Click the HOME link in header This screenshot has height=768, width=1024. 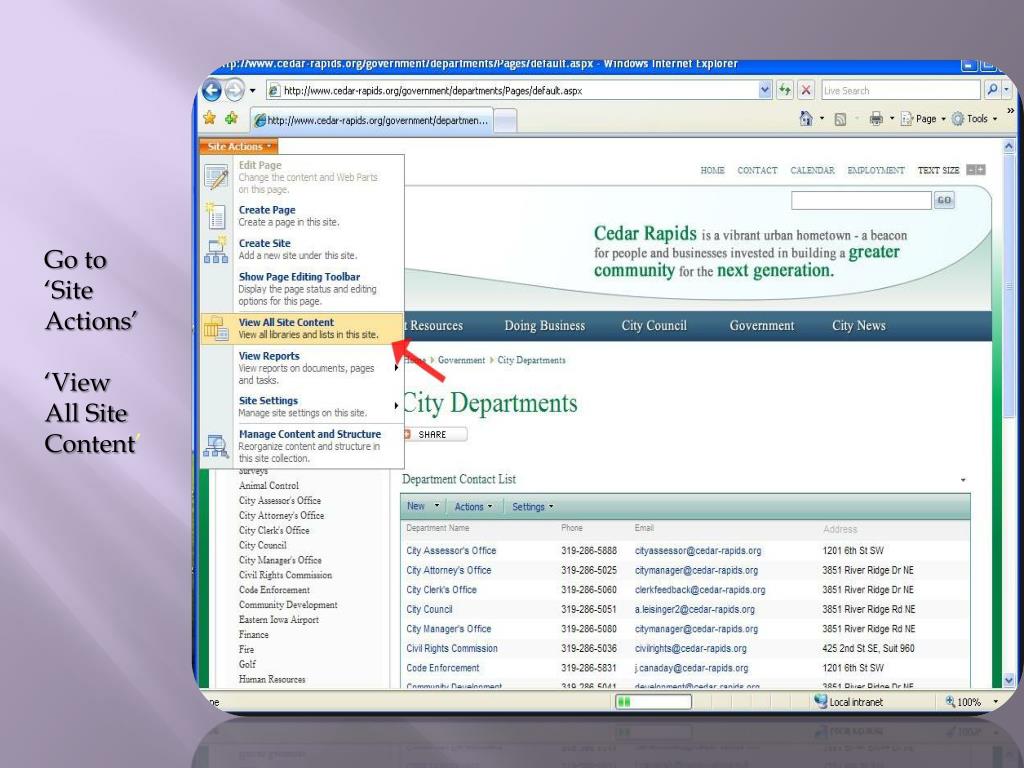coord(712,170)
